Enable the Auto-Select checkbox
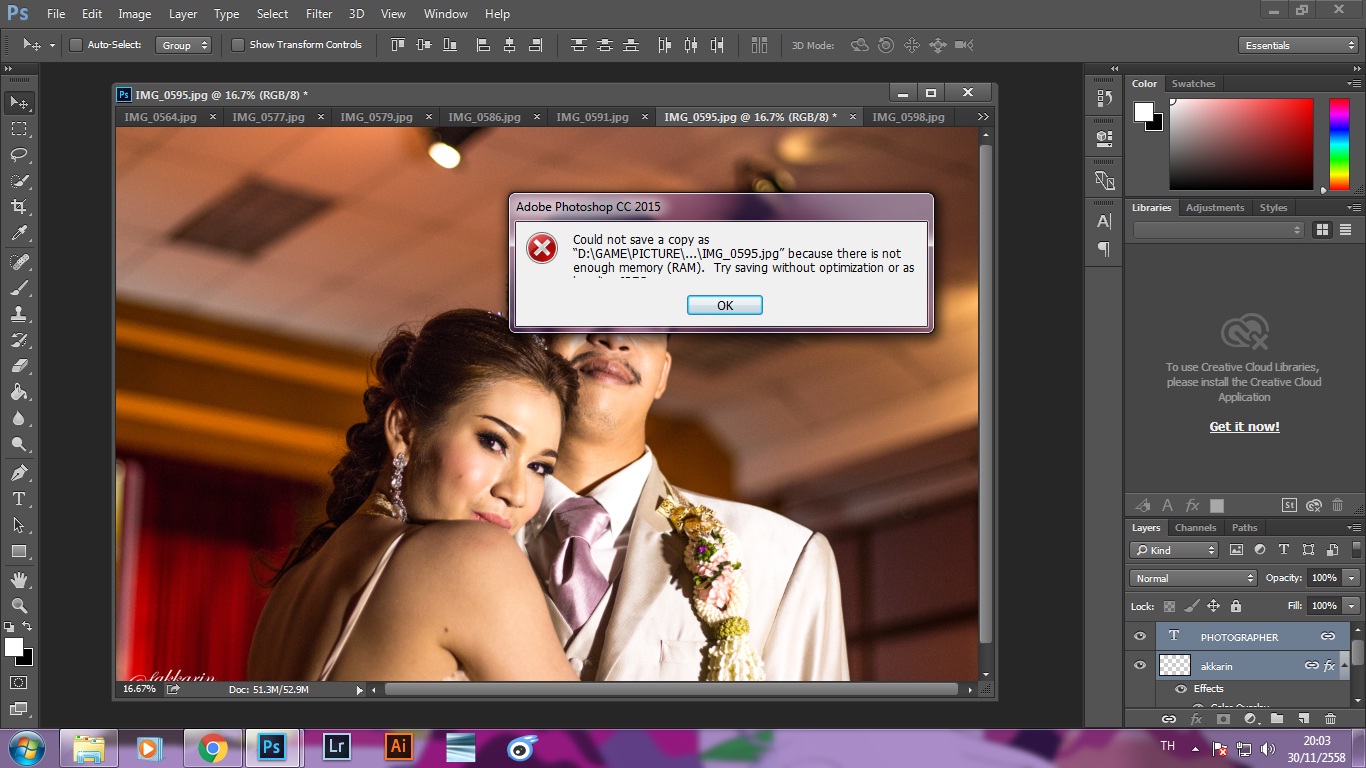The image size is (1366, 768). (76, 45)
